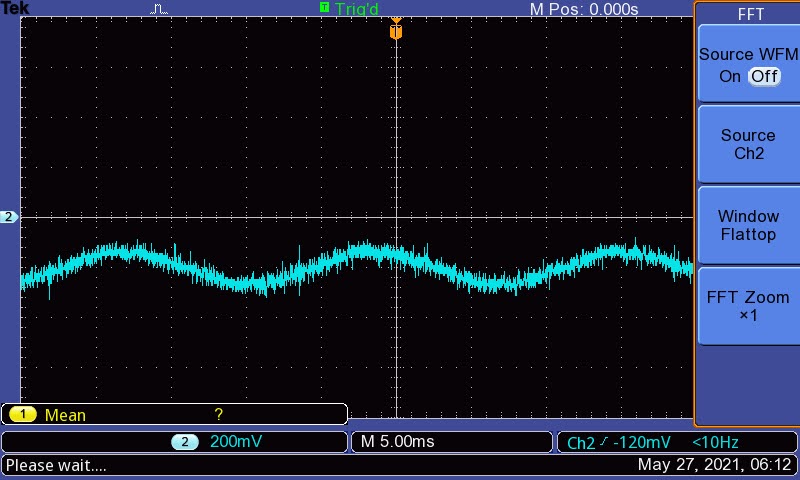Open the Window Flattop selection
The height and width of the screenshot is (480, 800).
click(x=747, y=225)
